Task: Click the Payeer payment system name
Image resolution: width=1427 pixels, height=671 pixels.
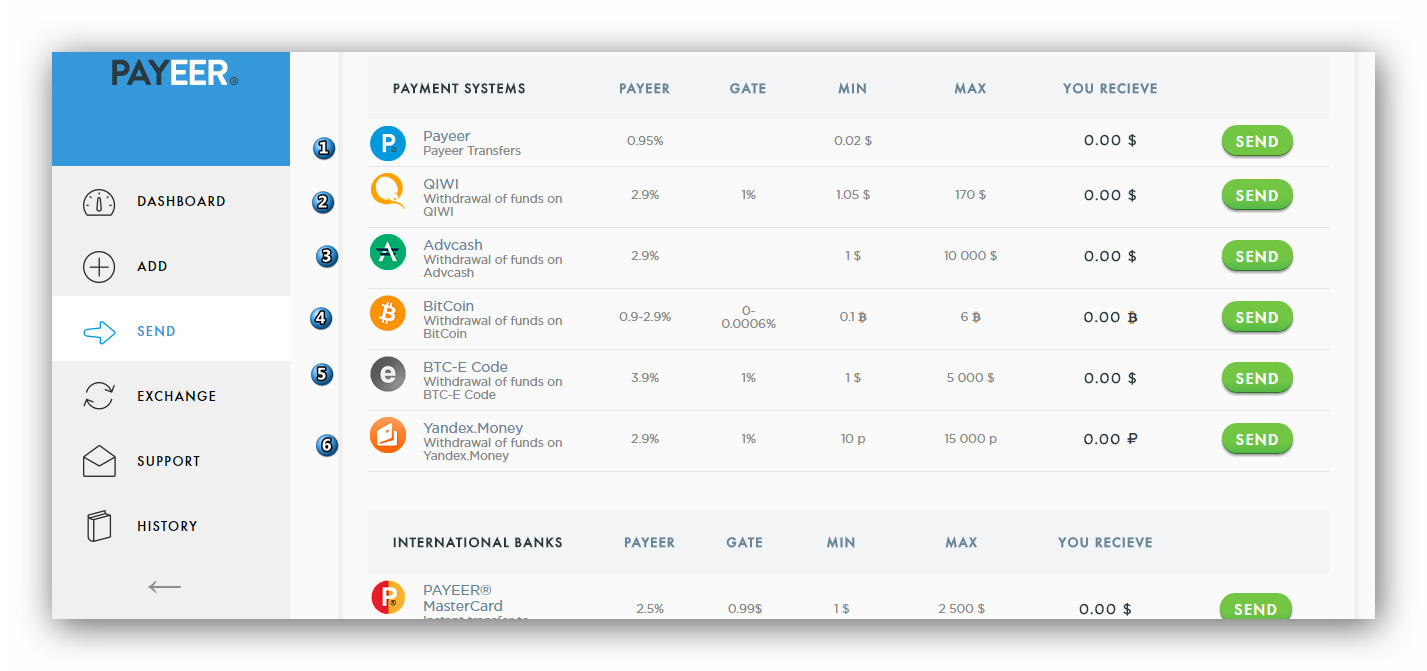Action: (446, 136)
